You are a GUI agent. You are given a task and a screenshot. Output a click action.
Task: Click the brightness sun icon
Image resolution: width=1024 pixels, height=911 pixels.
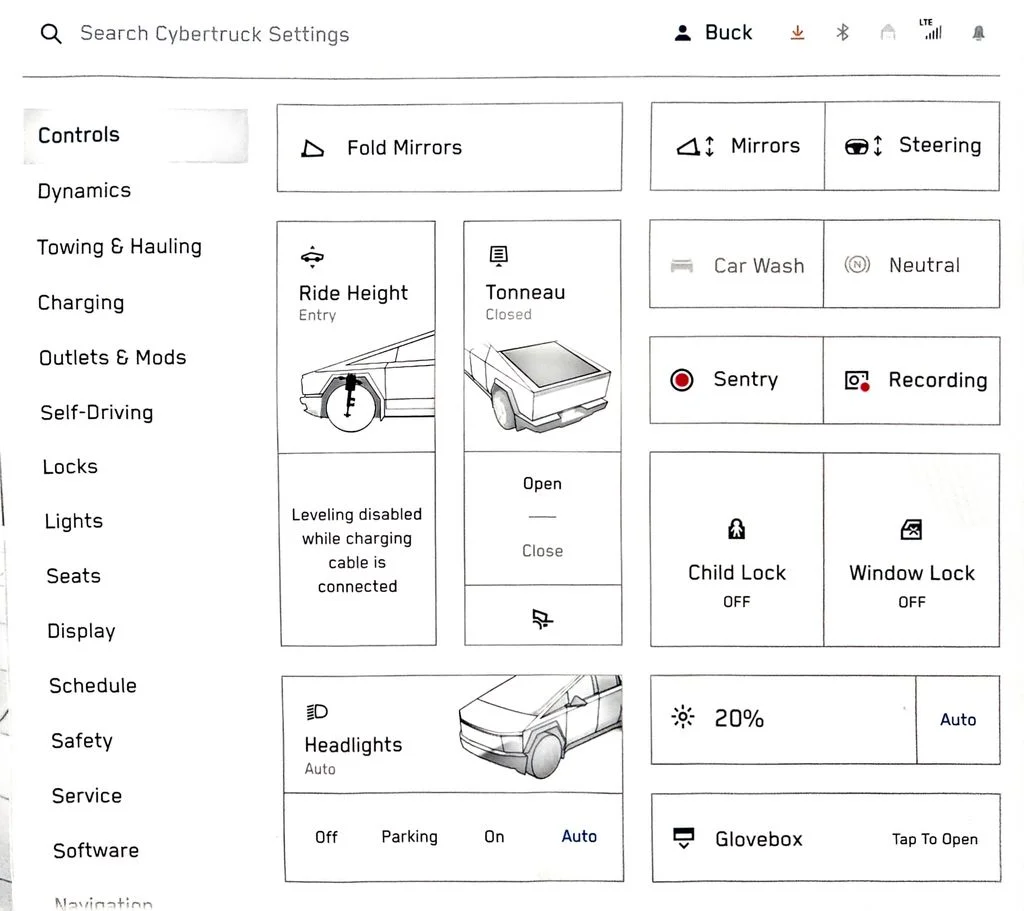[683, 717]
